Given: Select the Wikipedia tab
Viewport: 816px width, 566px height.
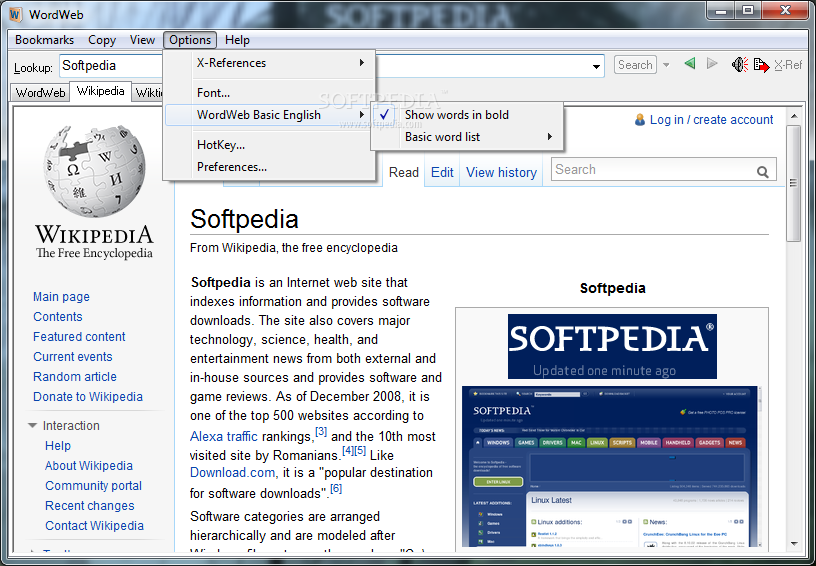Looking at the screenshot, I should (100, 91).
